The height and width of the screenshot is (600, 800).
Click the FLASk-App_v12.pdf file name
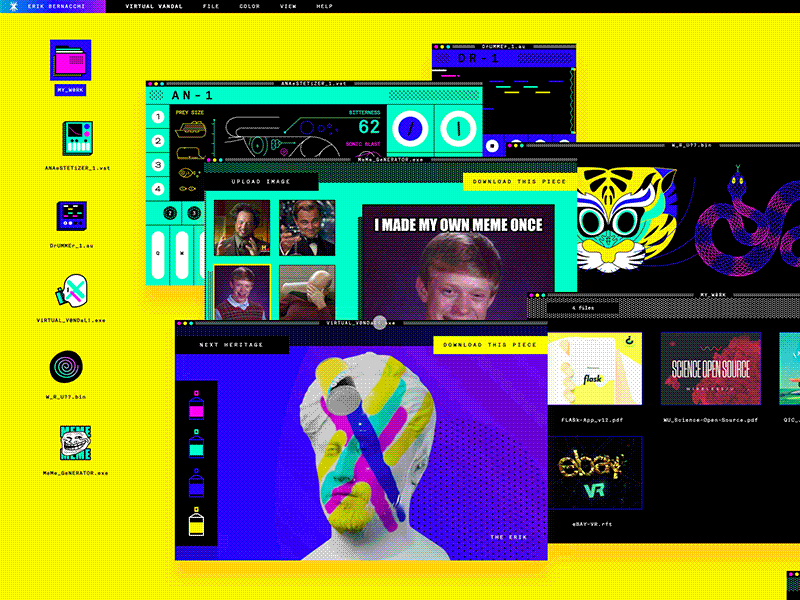click(x=592, y=420)
